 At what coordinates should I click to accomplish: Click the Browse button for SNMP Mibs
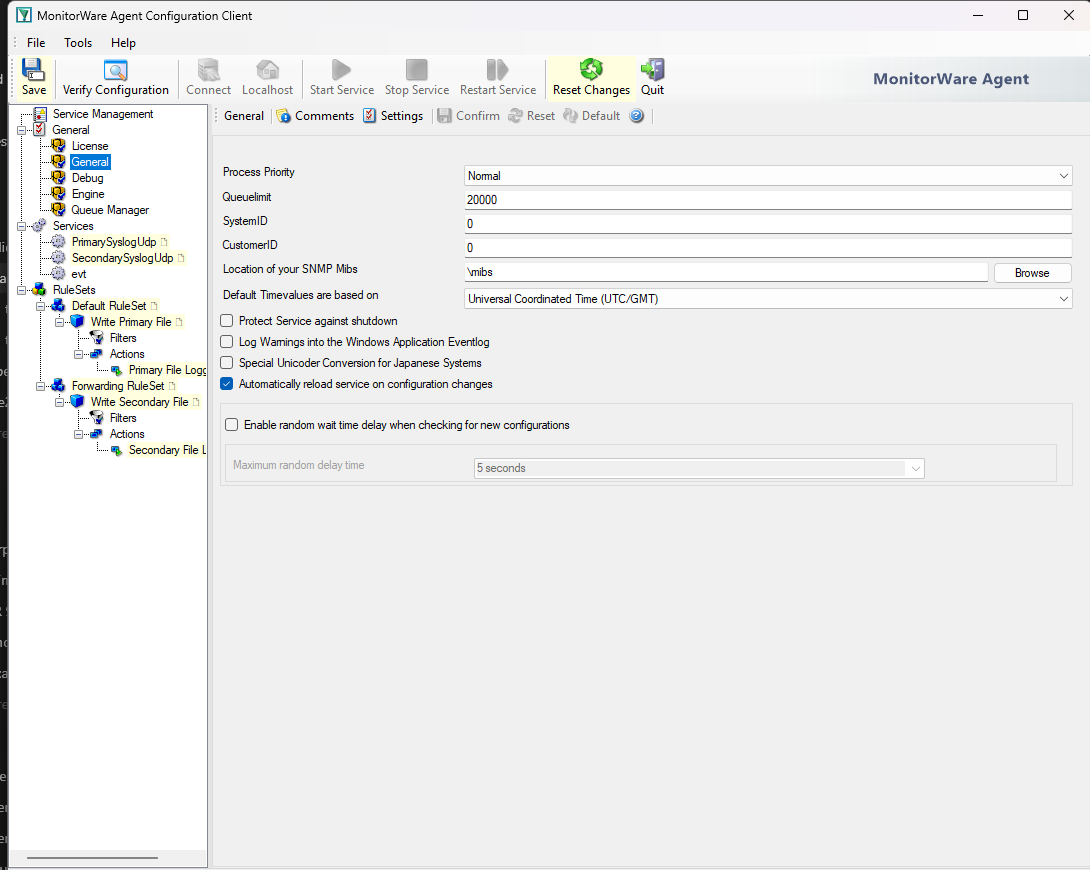[1032, 273]
